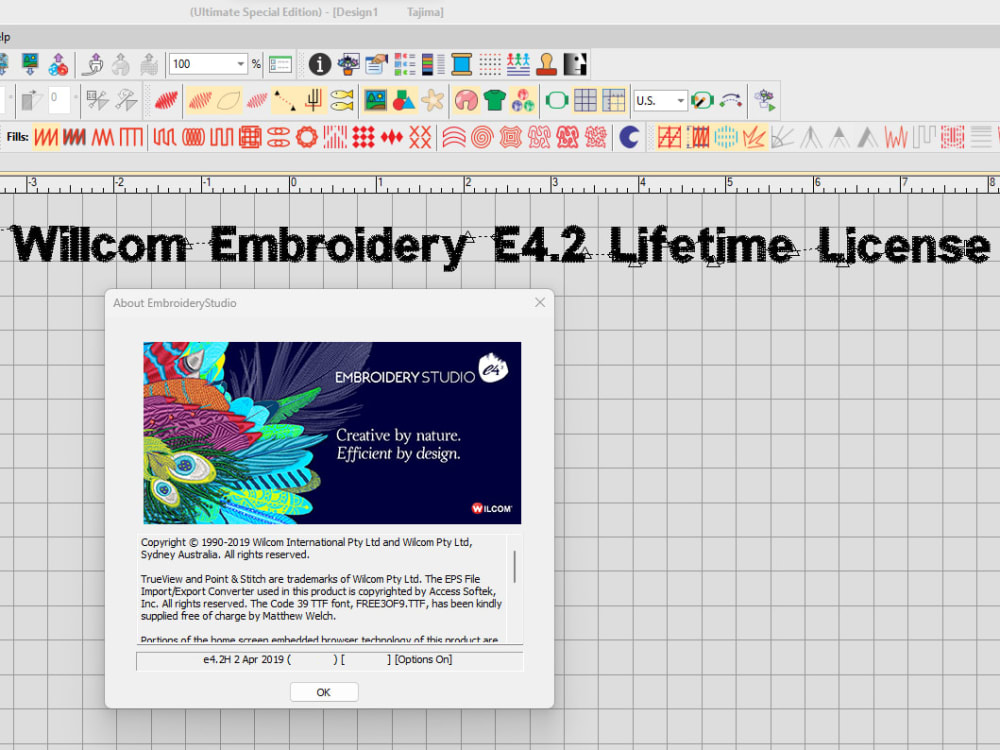1000x750 pixels.
Task: Click the green T-shirt product icon
Action: click(x=494, y=100)
